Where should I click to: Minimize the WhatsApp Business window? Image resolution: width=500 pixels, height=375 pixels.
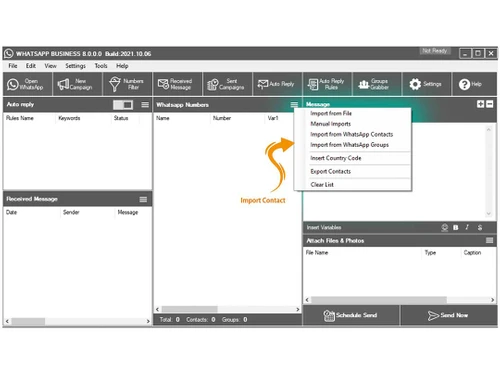tap(465, 54)
